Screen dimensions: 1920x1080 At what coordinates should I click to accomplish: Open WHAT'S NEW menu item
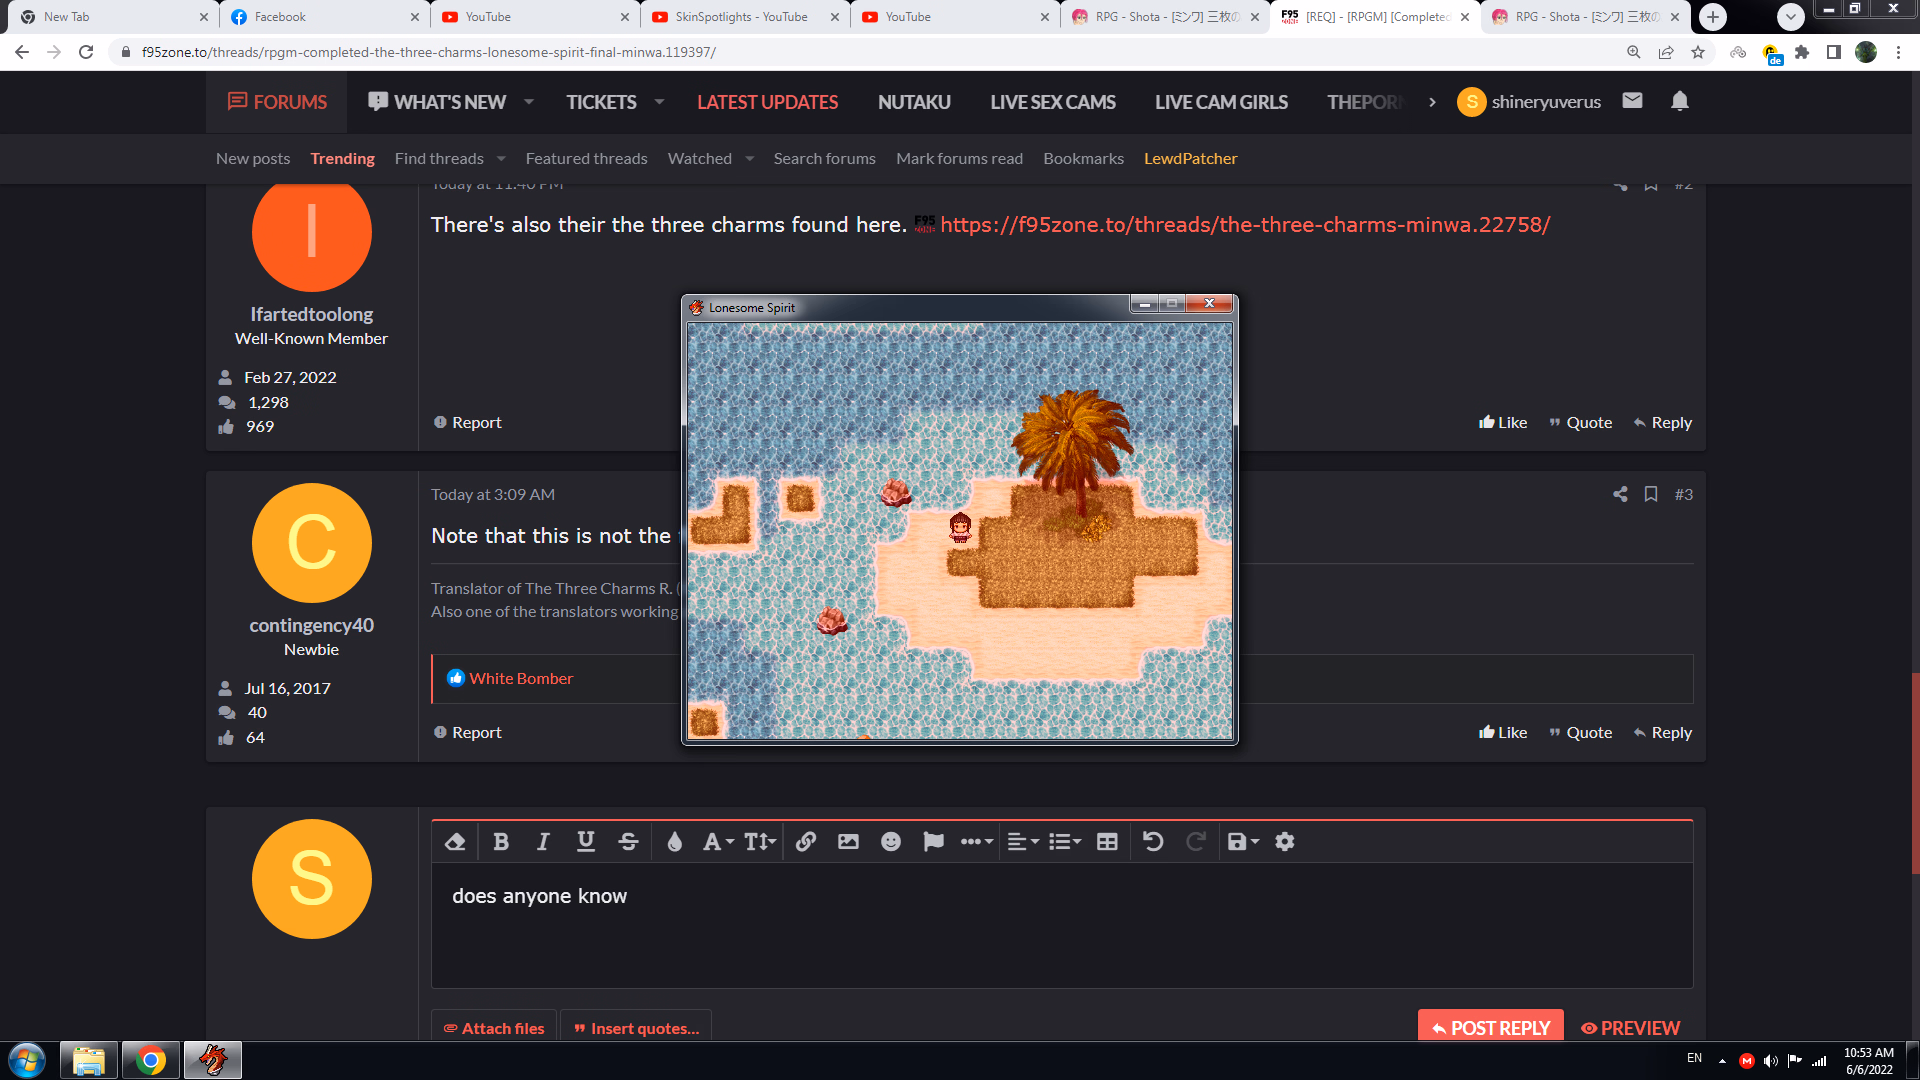point(437,102)
